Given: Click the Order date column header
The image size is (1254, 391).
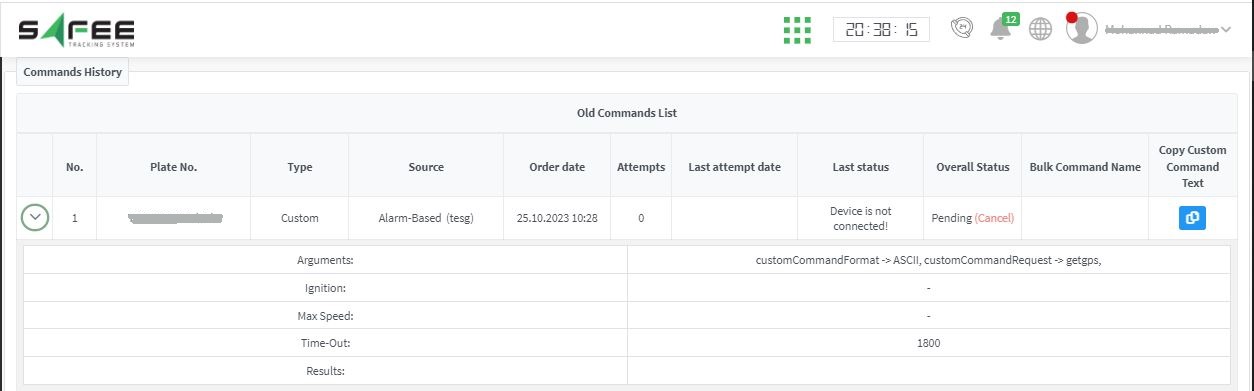Looking at the screenshot, I should (557, 167).
